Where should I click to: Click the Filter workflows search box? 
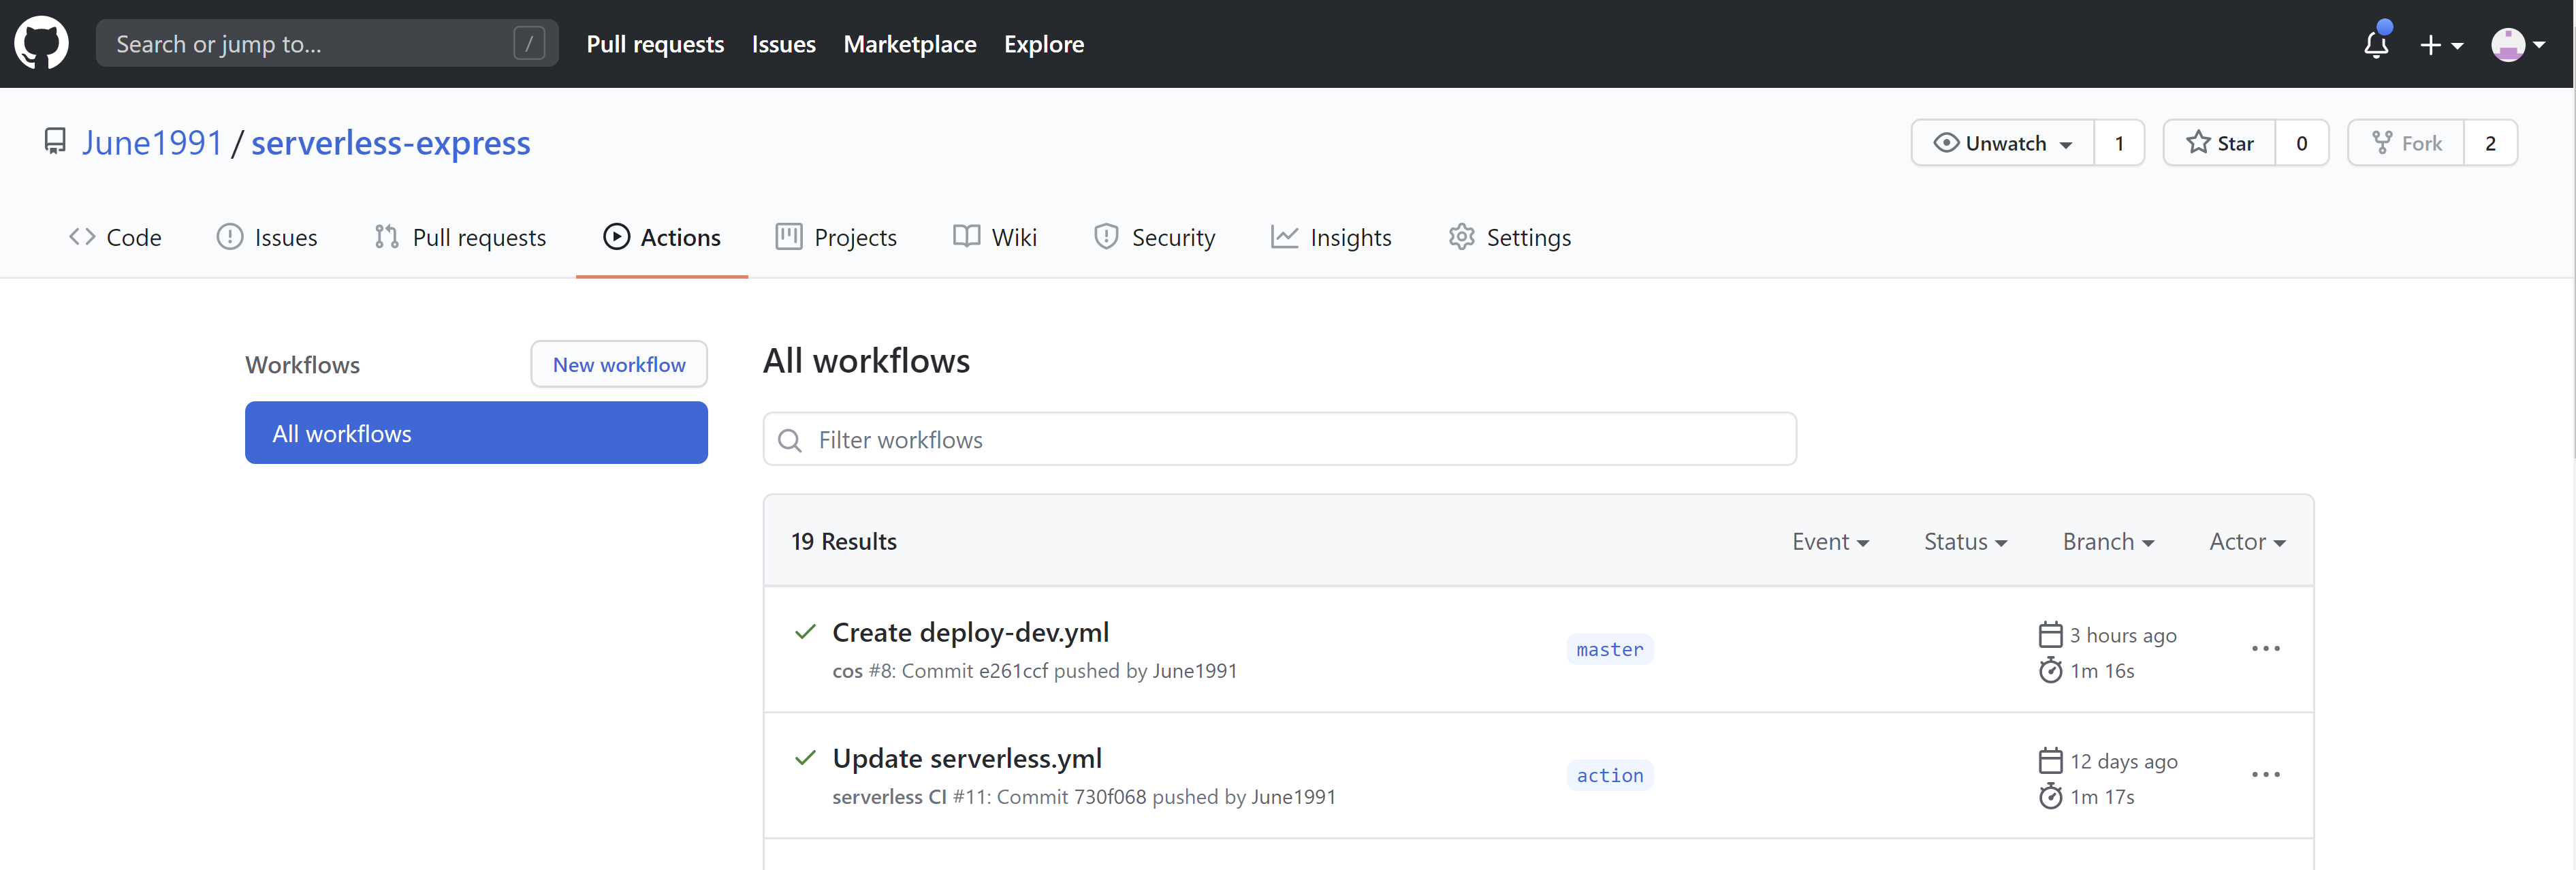point(1279,439)
